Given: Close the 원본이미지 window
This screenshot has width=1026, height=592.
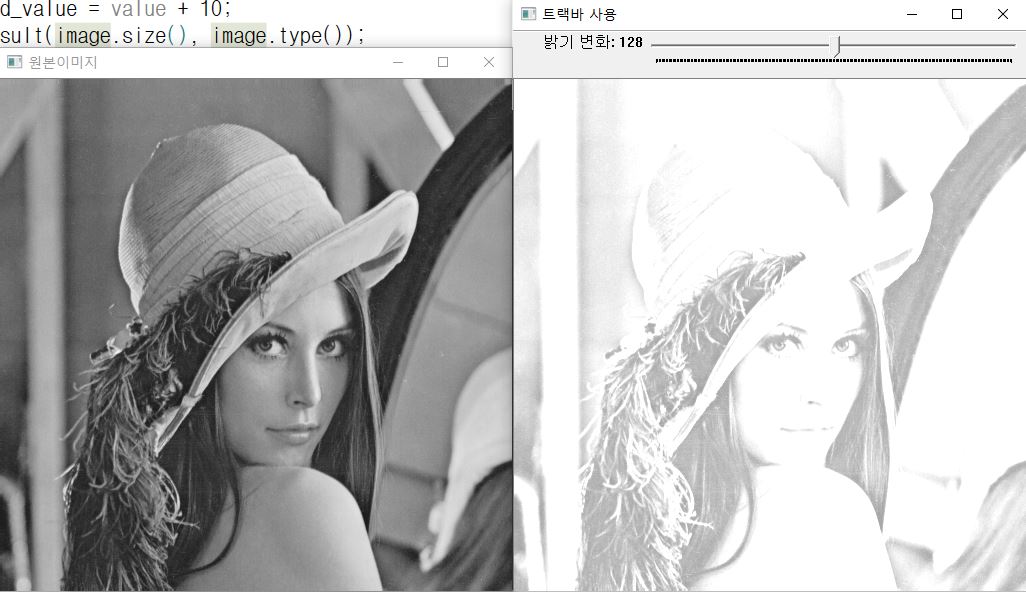Looking at the screenshot, I should click(489, 62).
